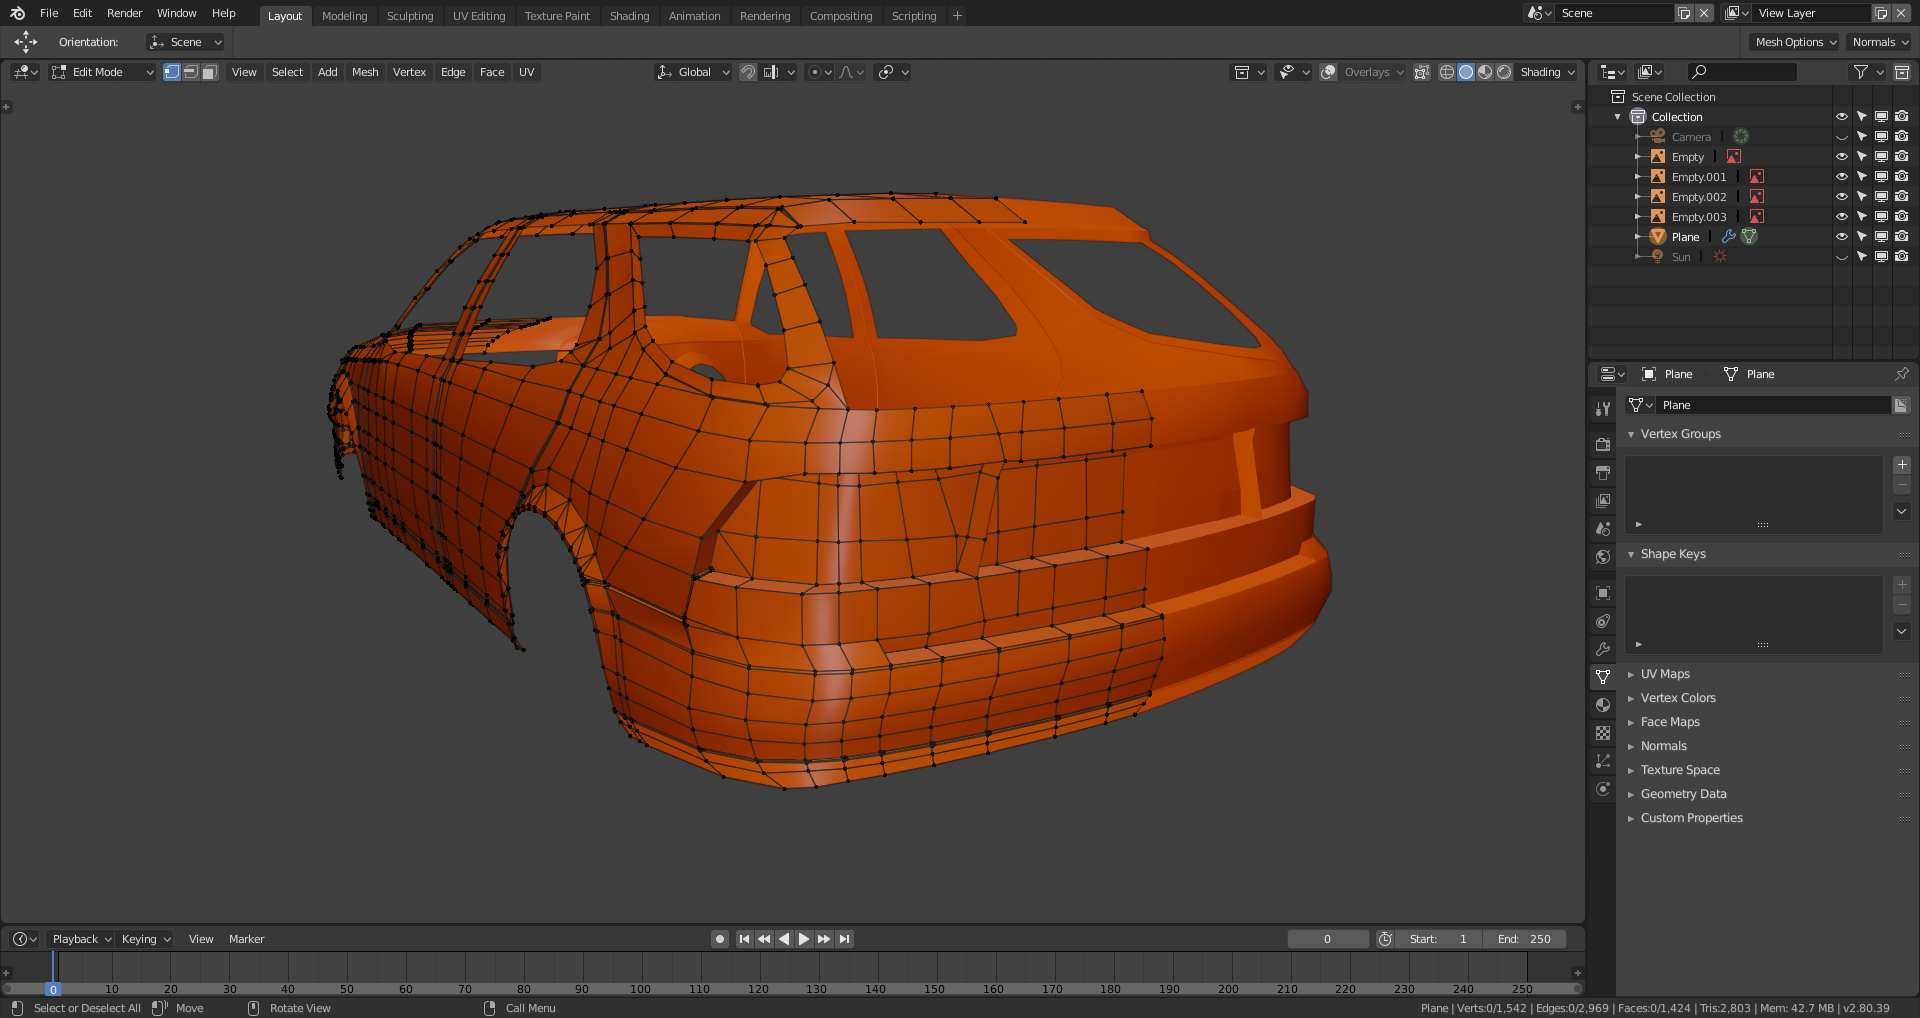
Task: Switch to wireframe viewport shading
Action: tap(1446, 72)
